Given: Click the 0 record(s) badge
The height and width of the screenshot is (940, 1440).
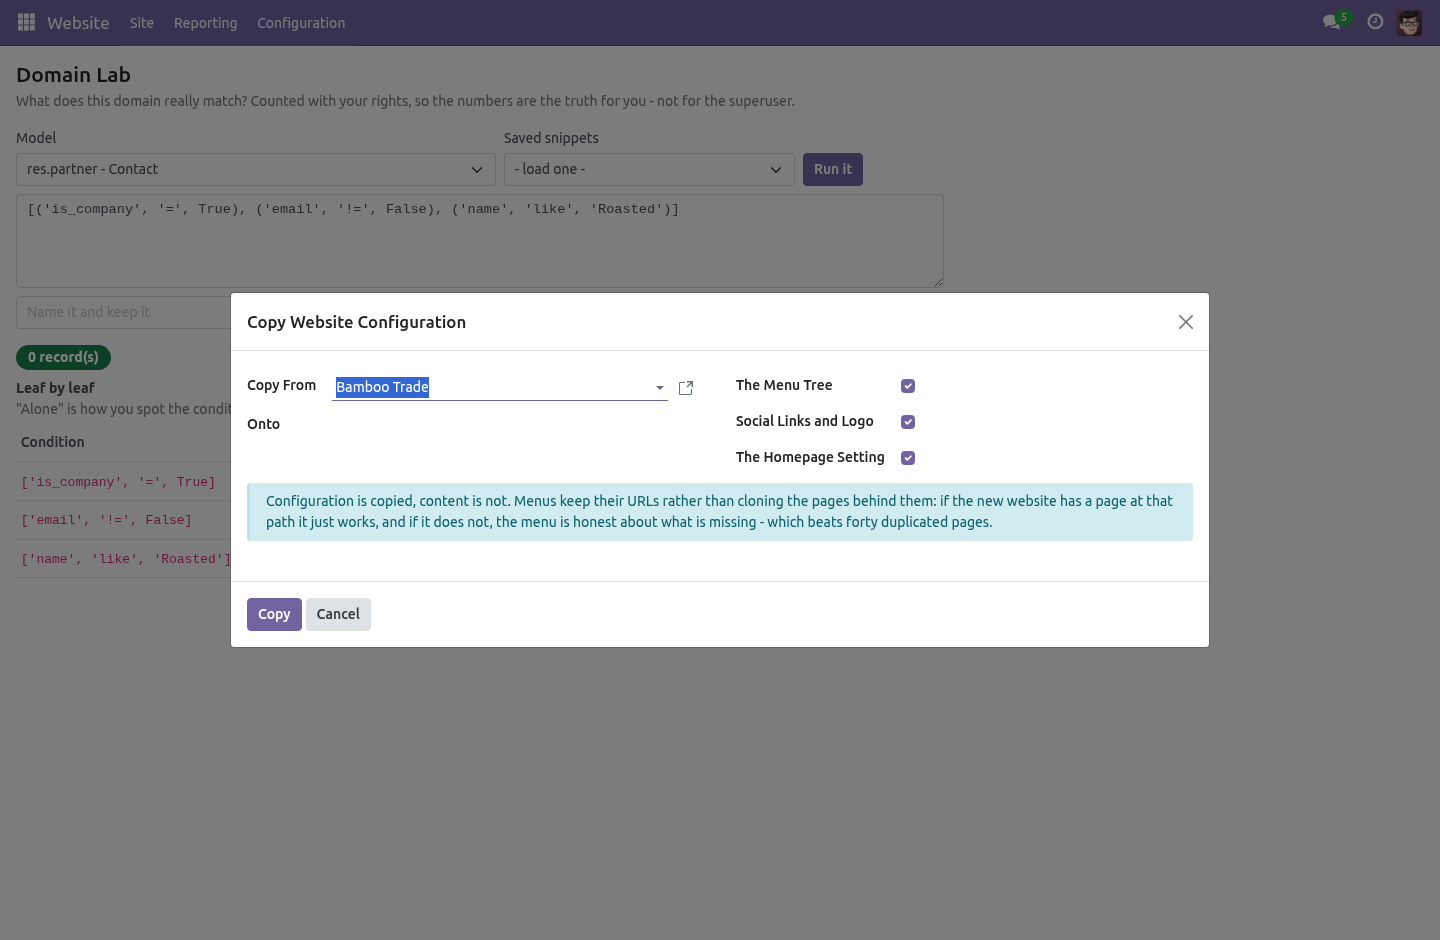Looking at the screenshot, I should [63, 357].
